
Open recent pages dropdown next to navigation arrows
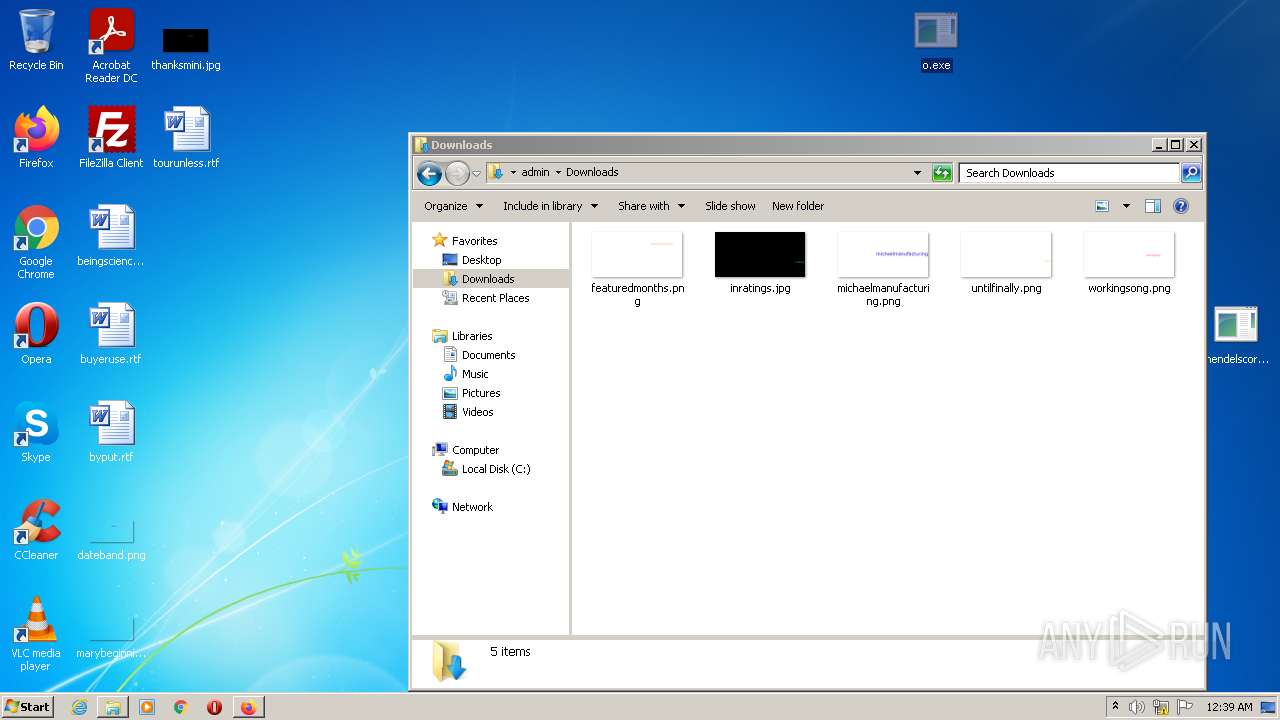point(477,173)
